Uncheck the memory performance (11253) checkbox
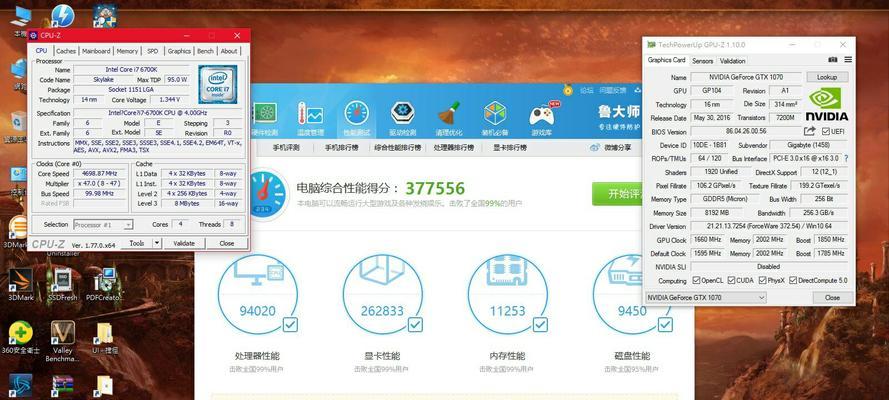The width and height of the screenshot is (889, 400). (540, 325)
